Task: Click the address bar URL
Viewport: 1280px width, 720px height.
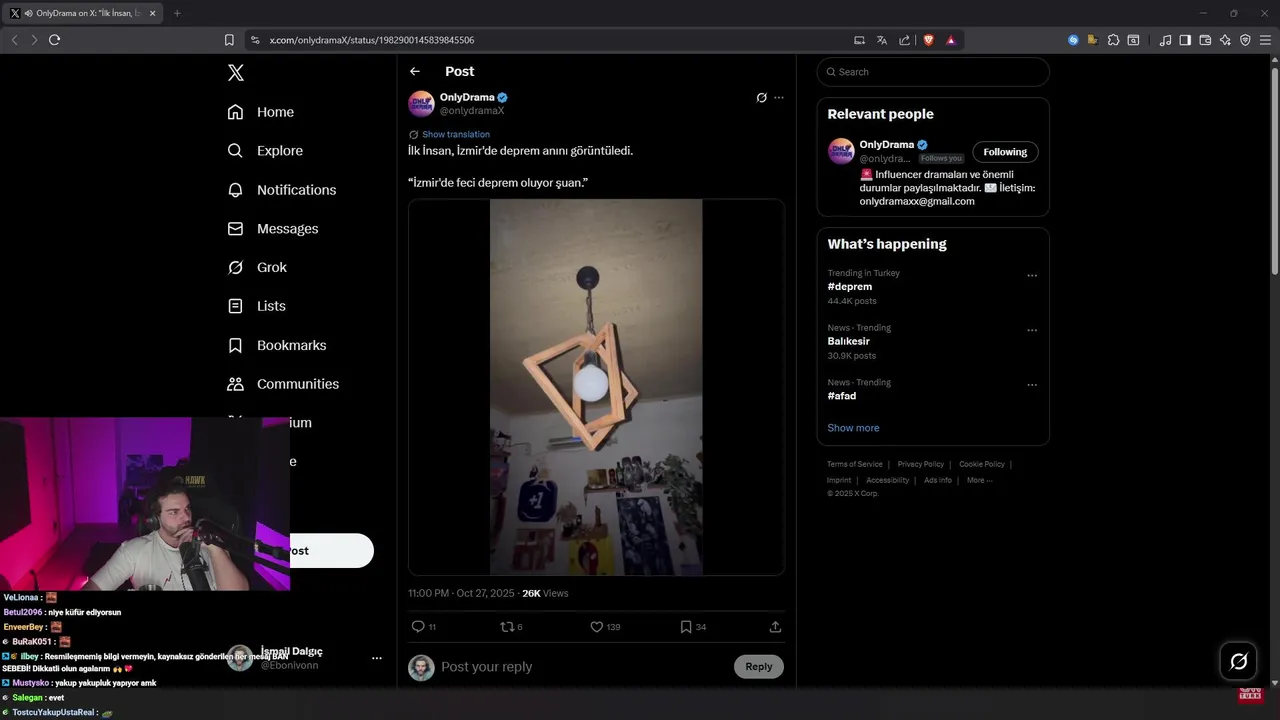Action: click(372, 40)
